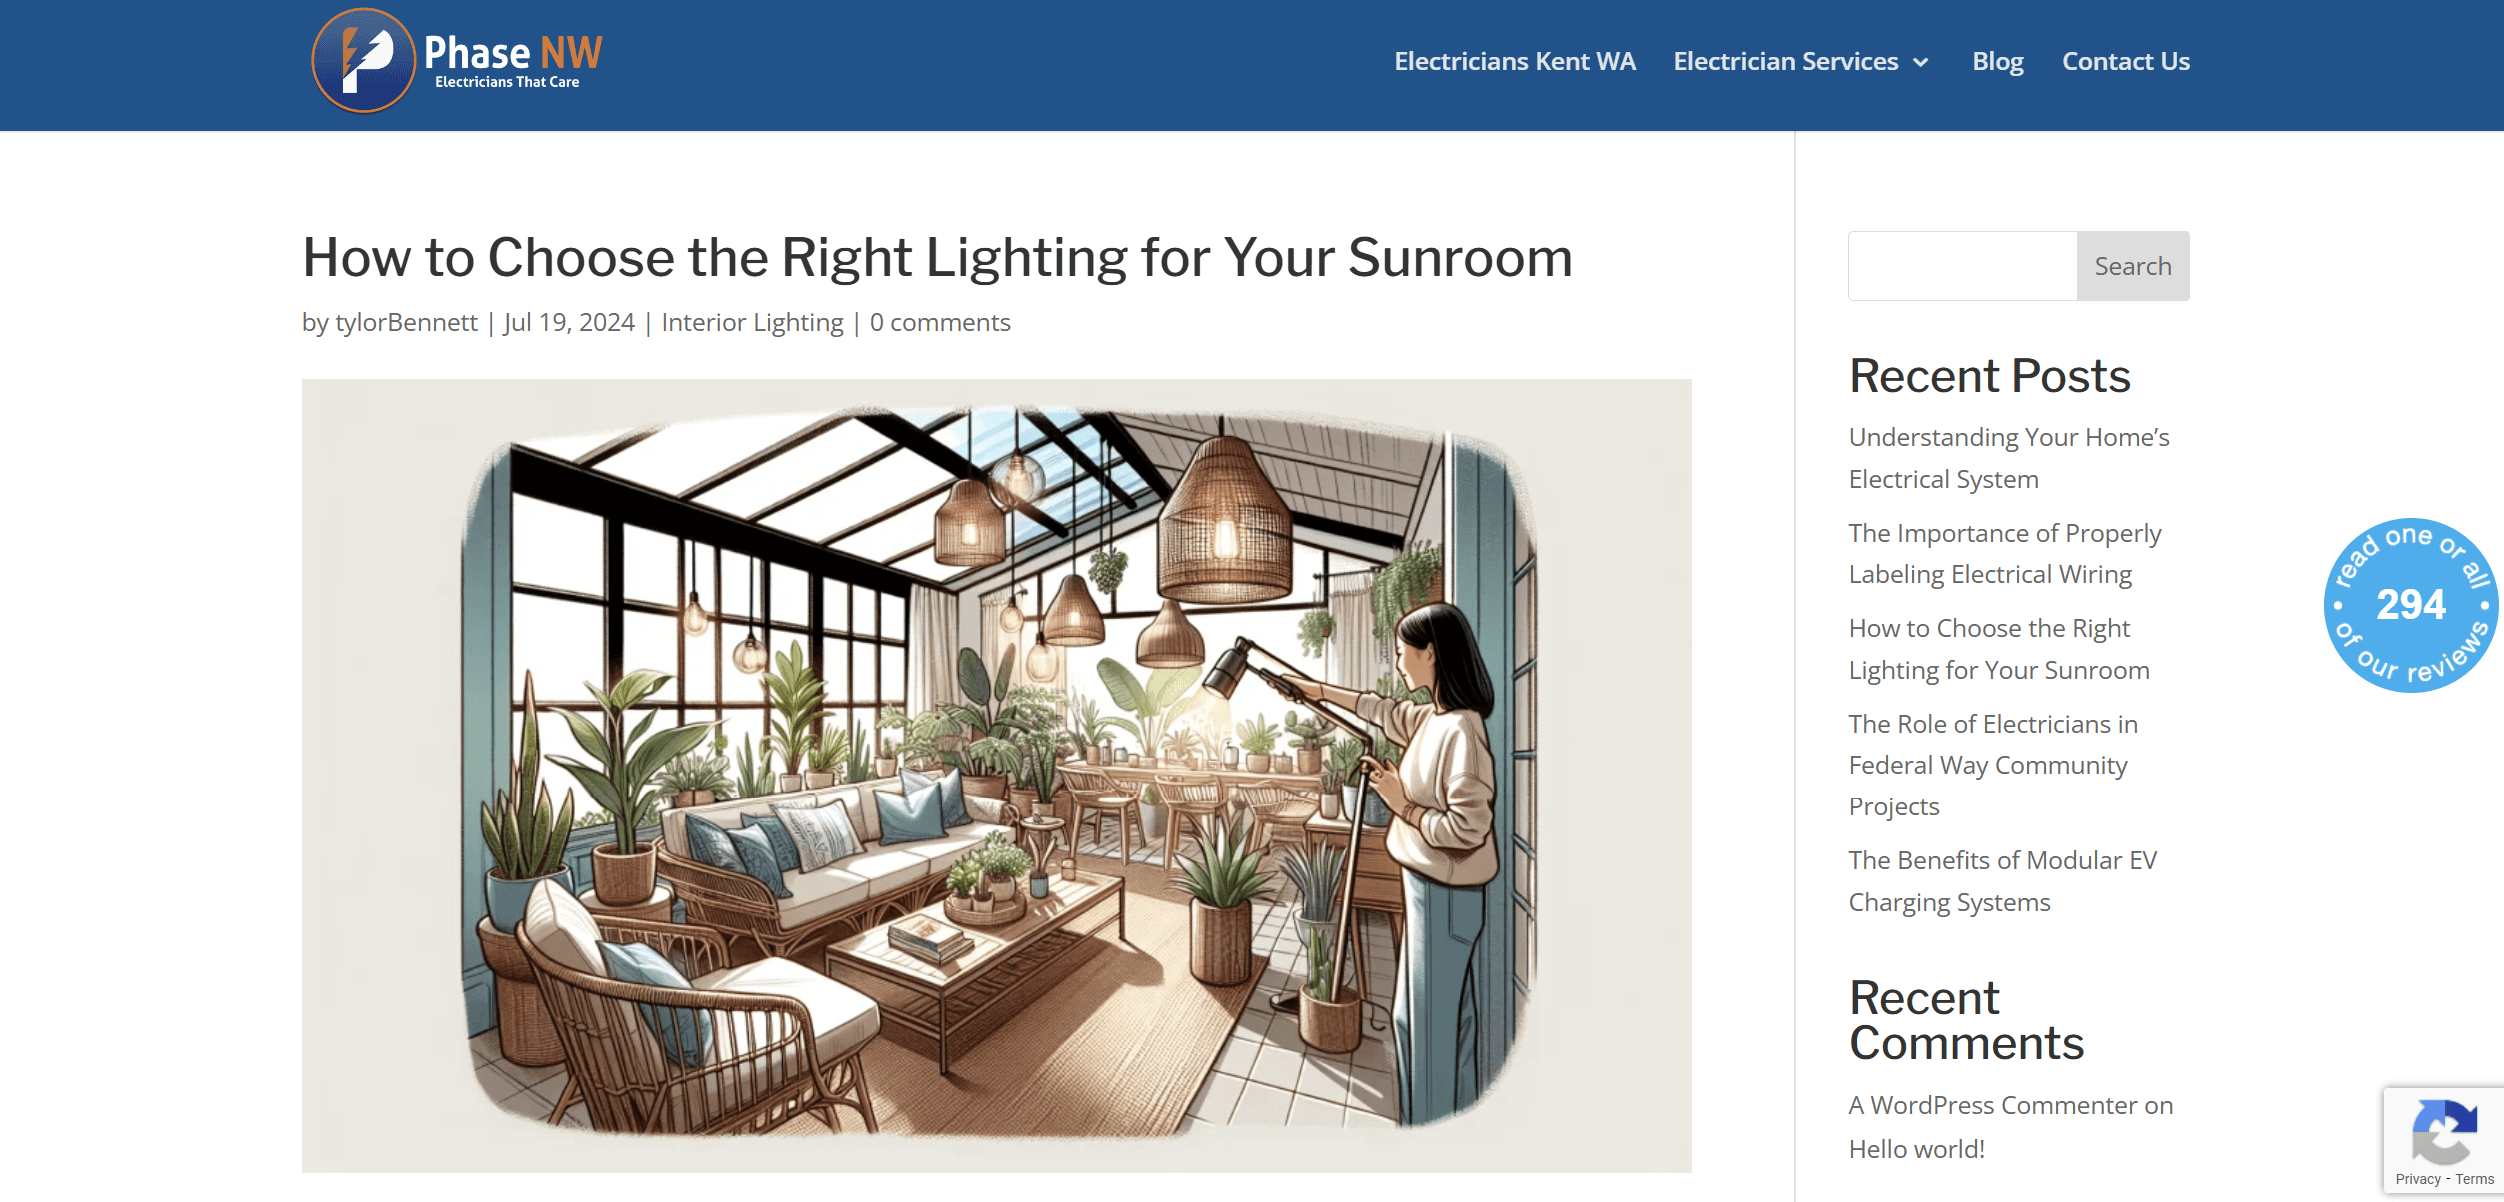Click the navigation menu Blog icon
2504x1202 pixels.
(1996, 61)
